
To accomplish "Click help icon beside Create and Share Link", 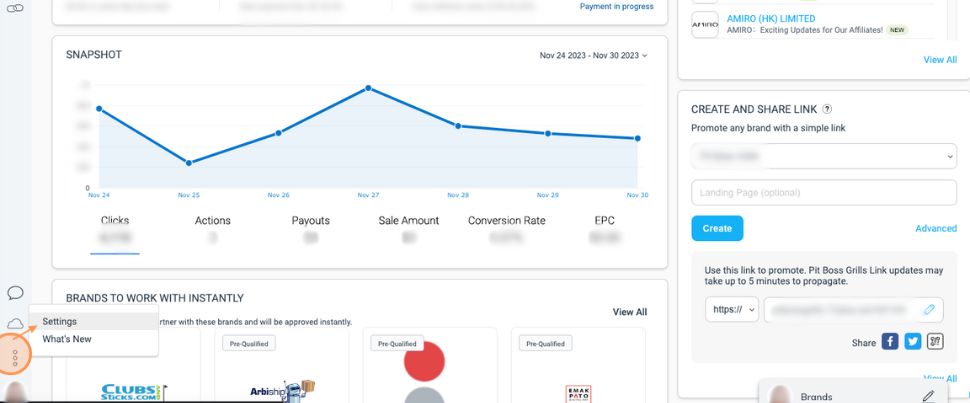I will tap(827, 110).
